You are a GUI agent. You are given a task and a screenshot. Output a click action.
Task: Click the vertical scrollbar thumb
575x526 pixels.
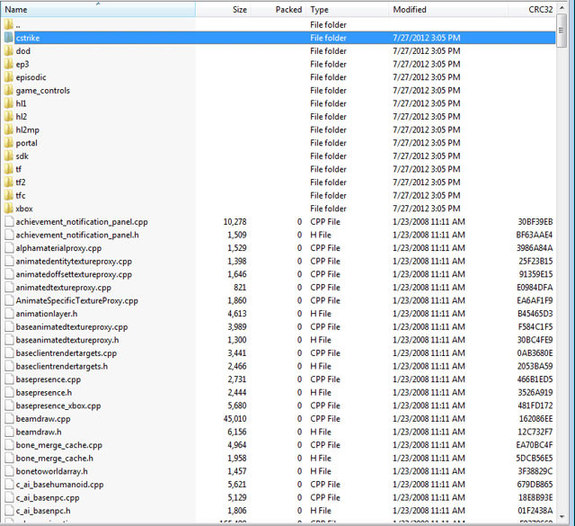coord(561,31)
